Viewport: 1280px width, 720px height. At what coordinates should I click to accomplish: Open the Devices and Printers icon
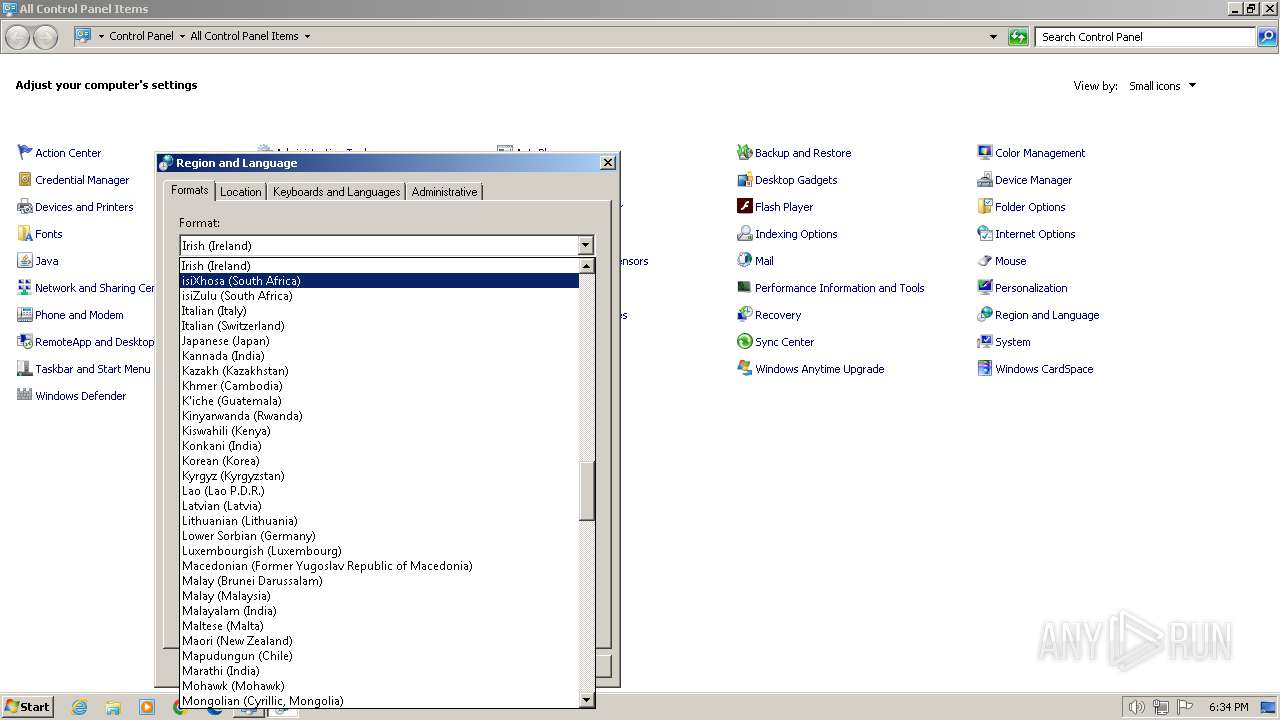coord(25,206)
